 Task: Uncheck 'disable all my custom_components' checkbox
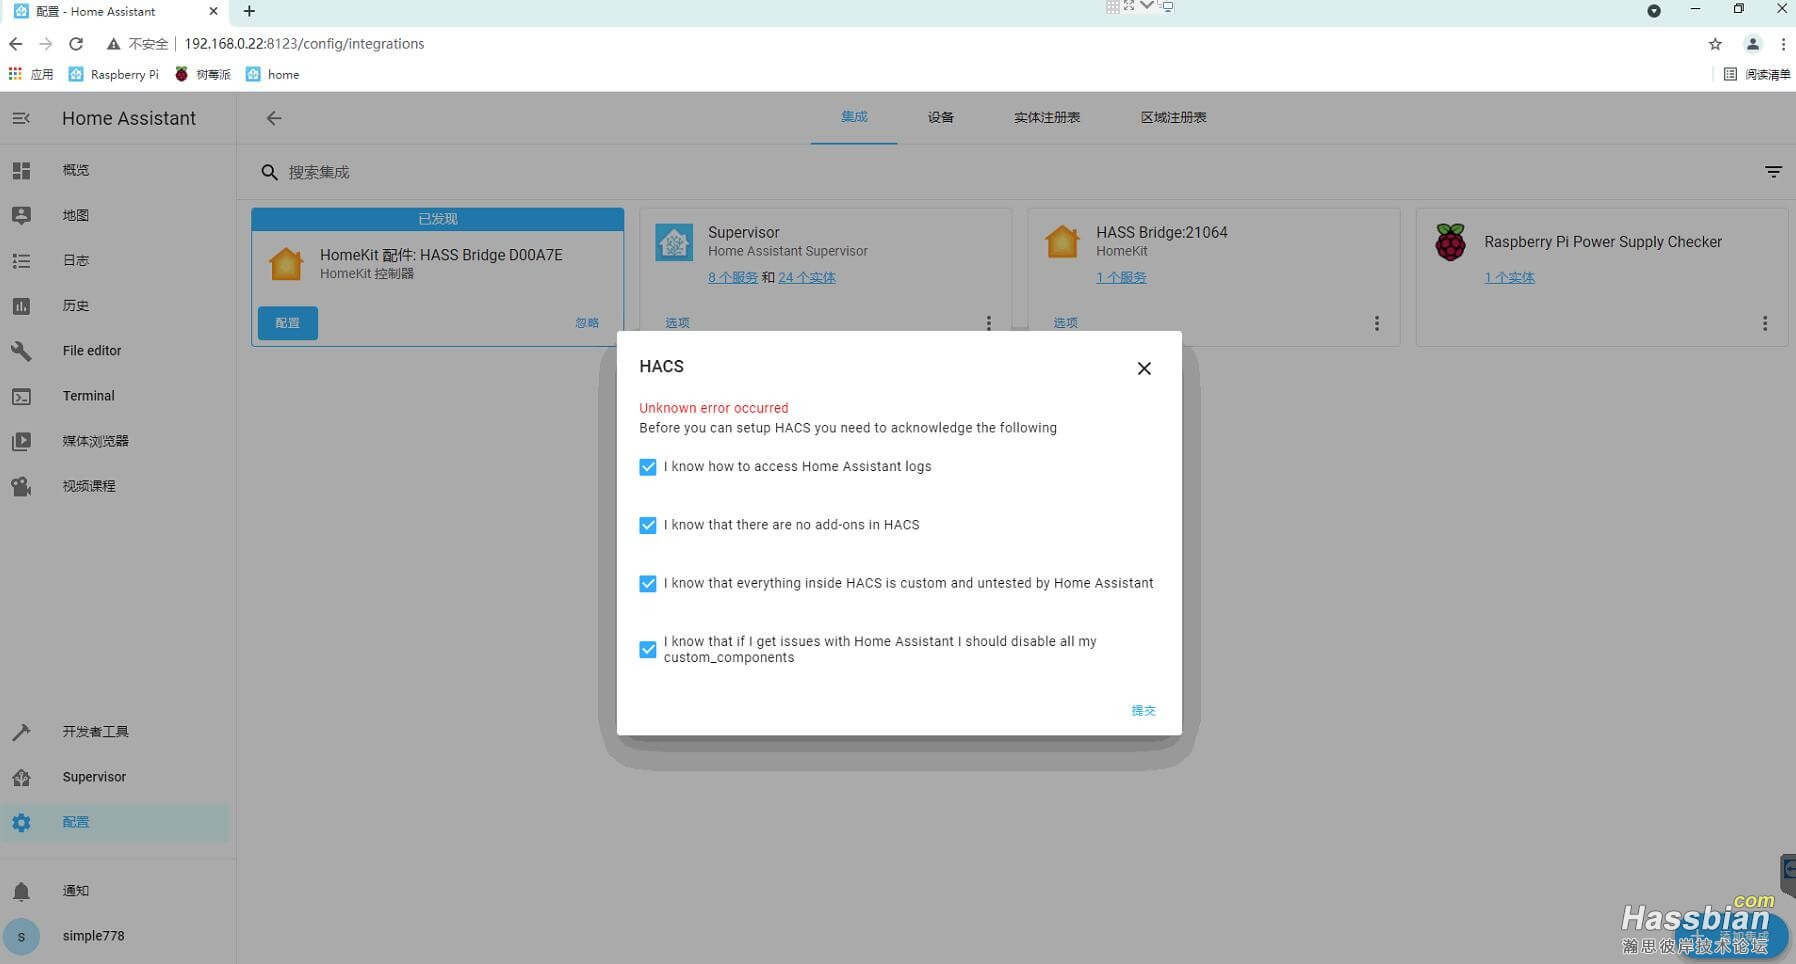click(x=648, y=650)
